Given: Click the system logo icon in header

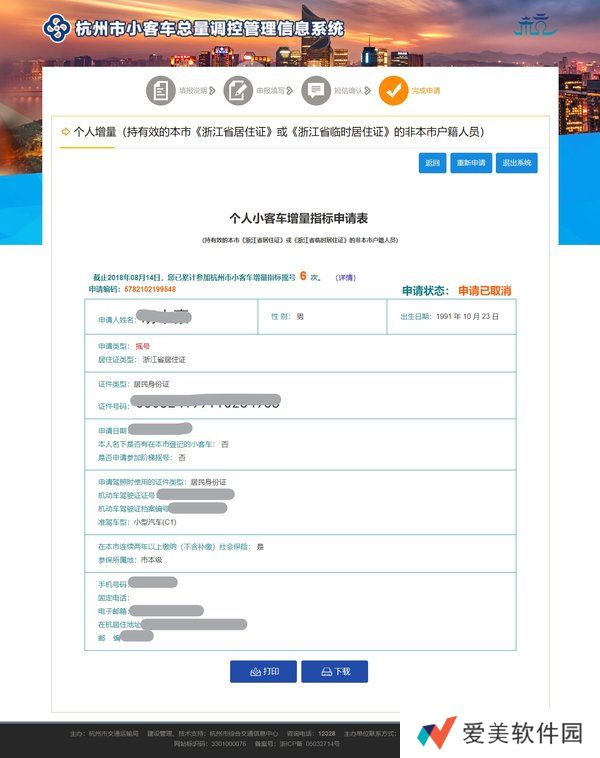Looking at the screenshot, I should tap(57, 29).
